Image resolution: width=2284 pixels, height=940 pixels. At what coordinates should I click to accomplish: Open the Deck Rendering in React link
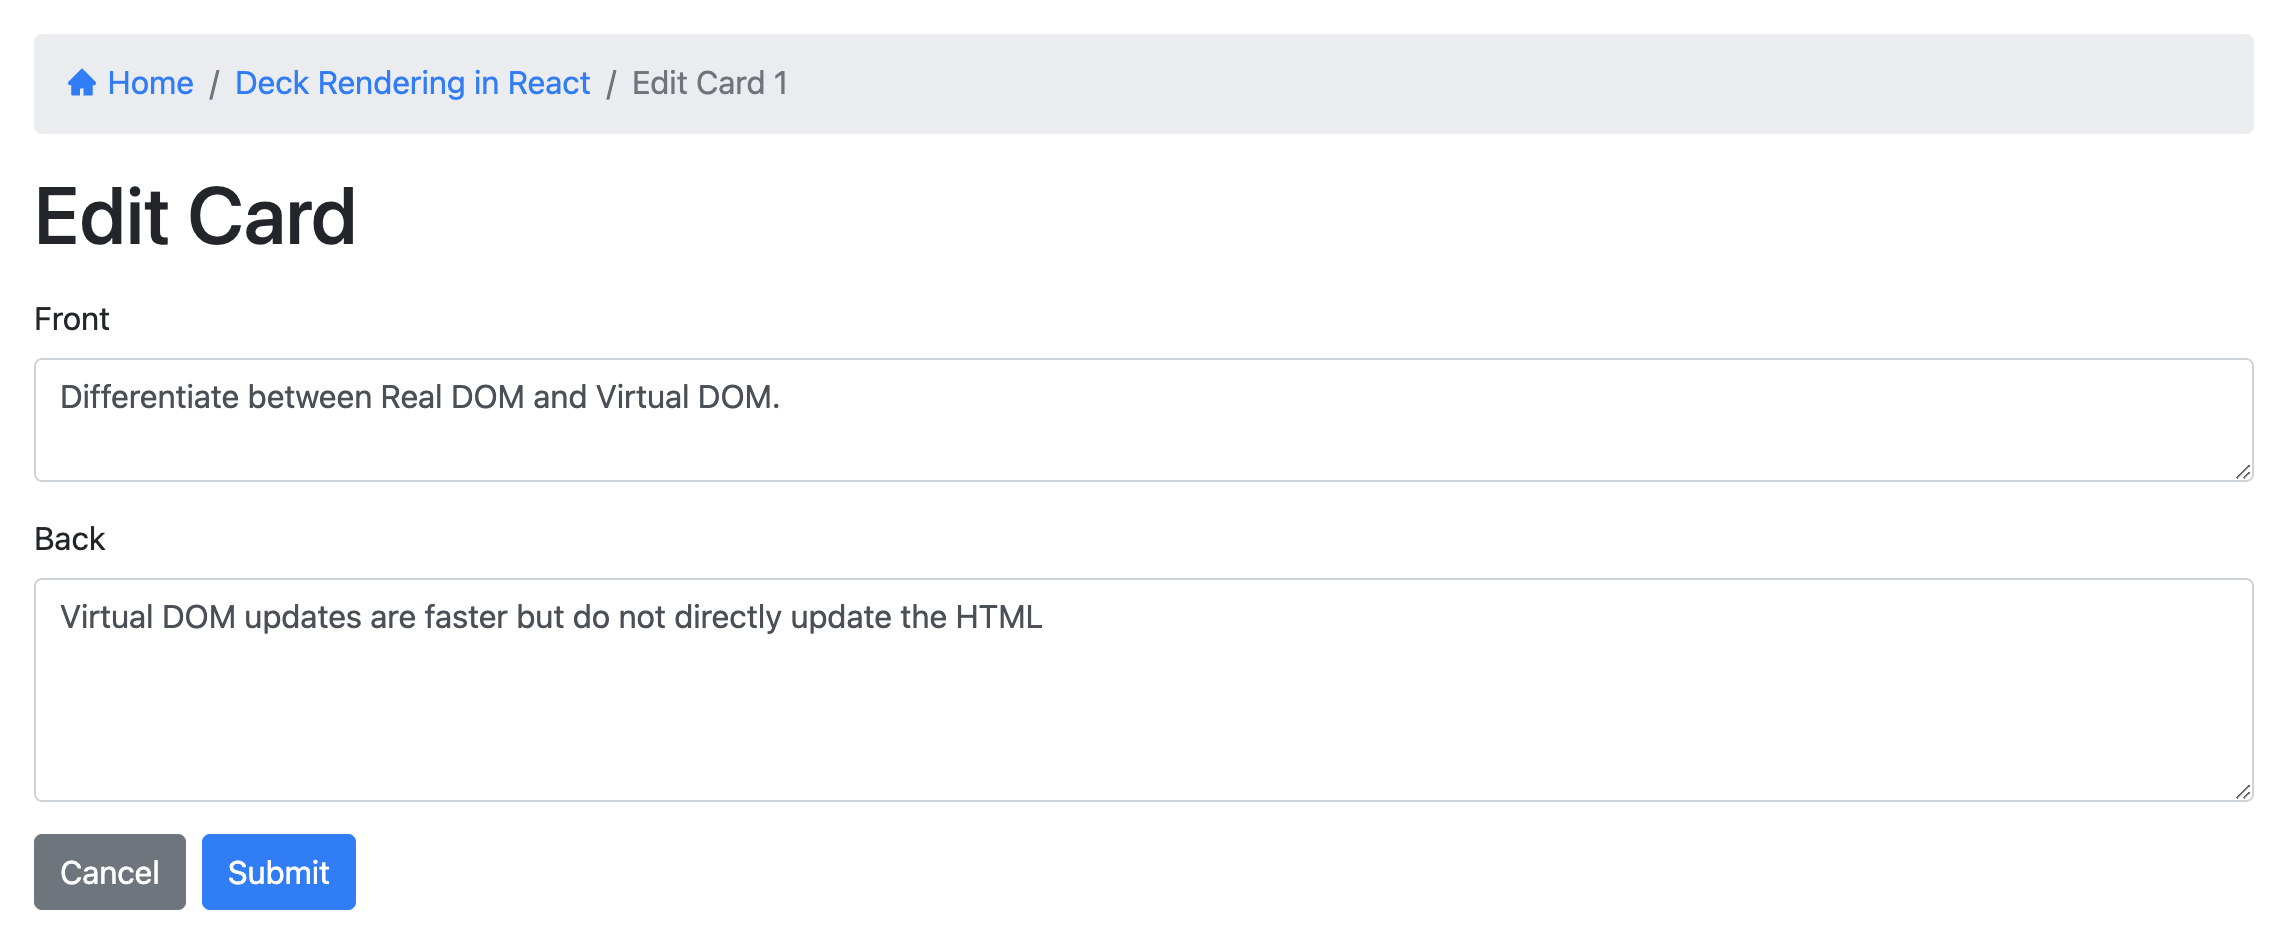pos(412,83)
